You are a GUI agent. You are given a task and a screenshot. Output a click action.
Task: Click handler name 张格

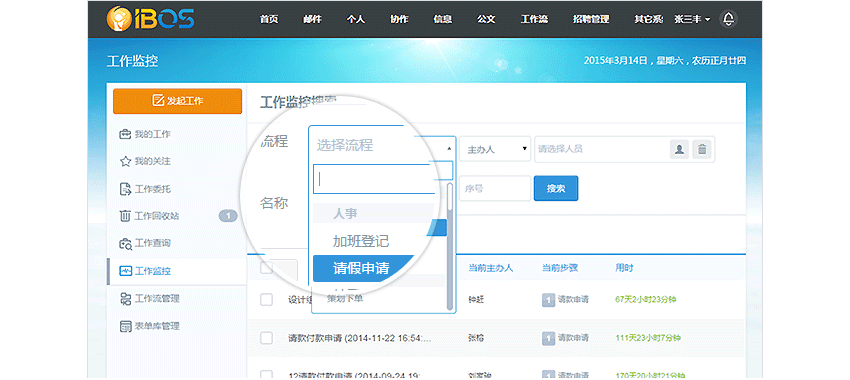[x=476, y=338]
